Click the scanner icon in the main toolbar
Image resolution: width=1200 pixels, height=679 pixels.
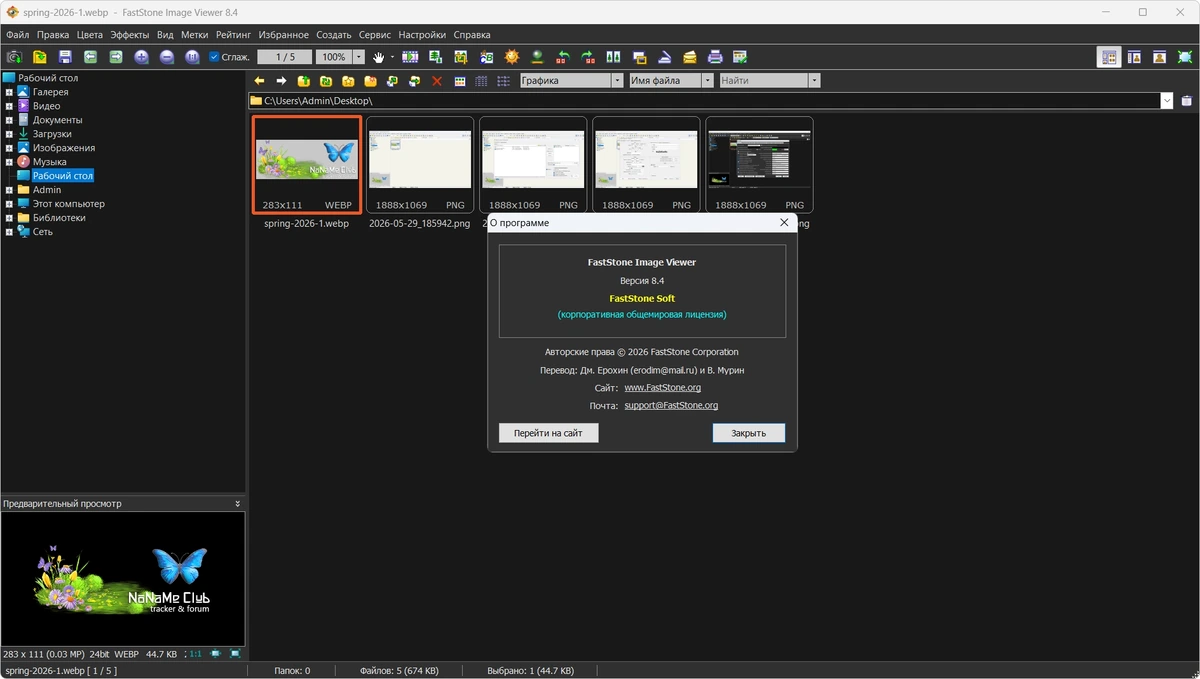pos(664,57)
